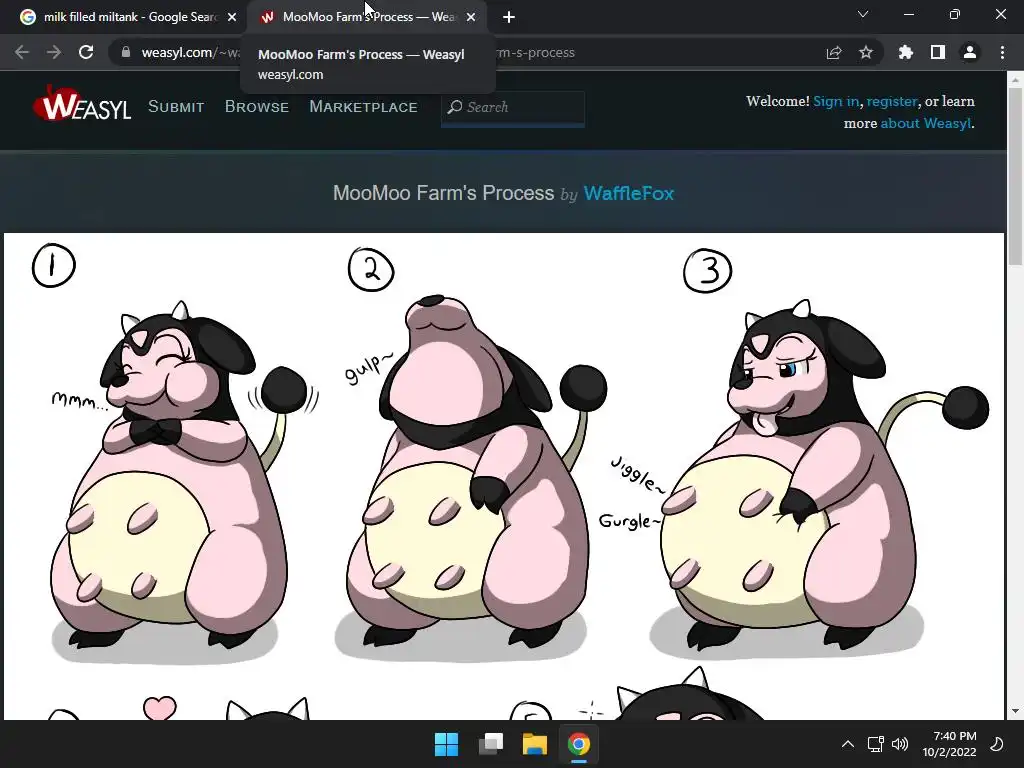Open the notifications moon icon
The height and width of the screenshot is (768, 1024).
pos(997,744)
